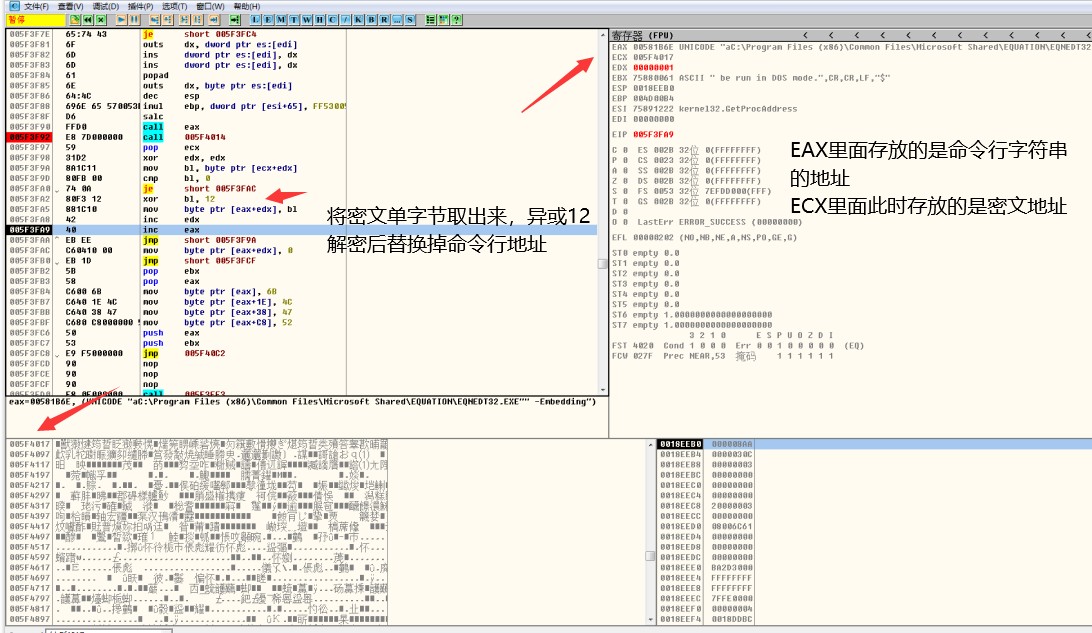Image resolution: width=1092 pixels, height=633 pixels.
Task: Open the 查看(V) view menu
Action: pyautogui.click(x=70, y=6)
